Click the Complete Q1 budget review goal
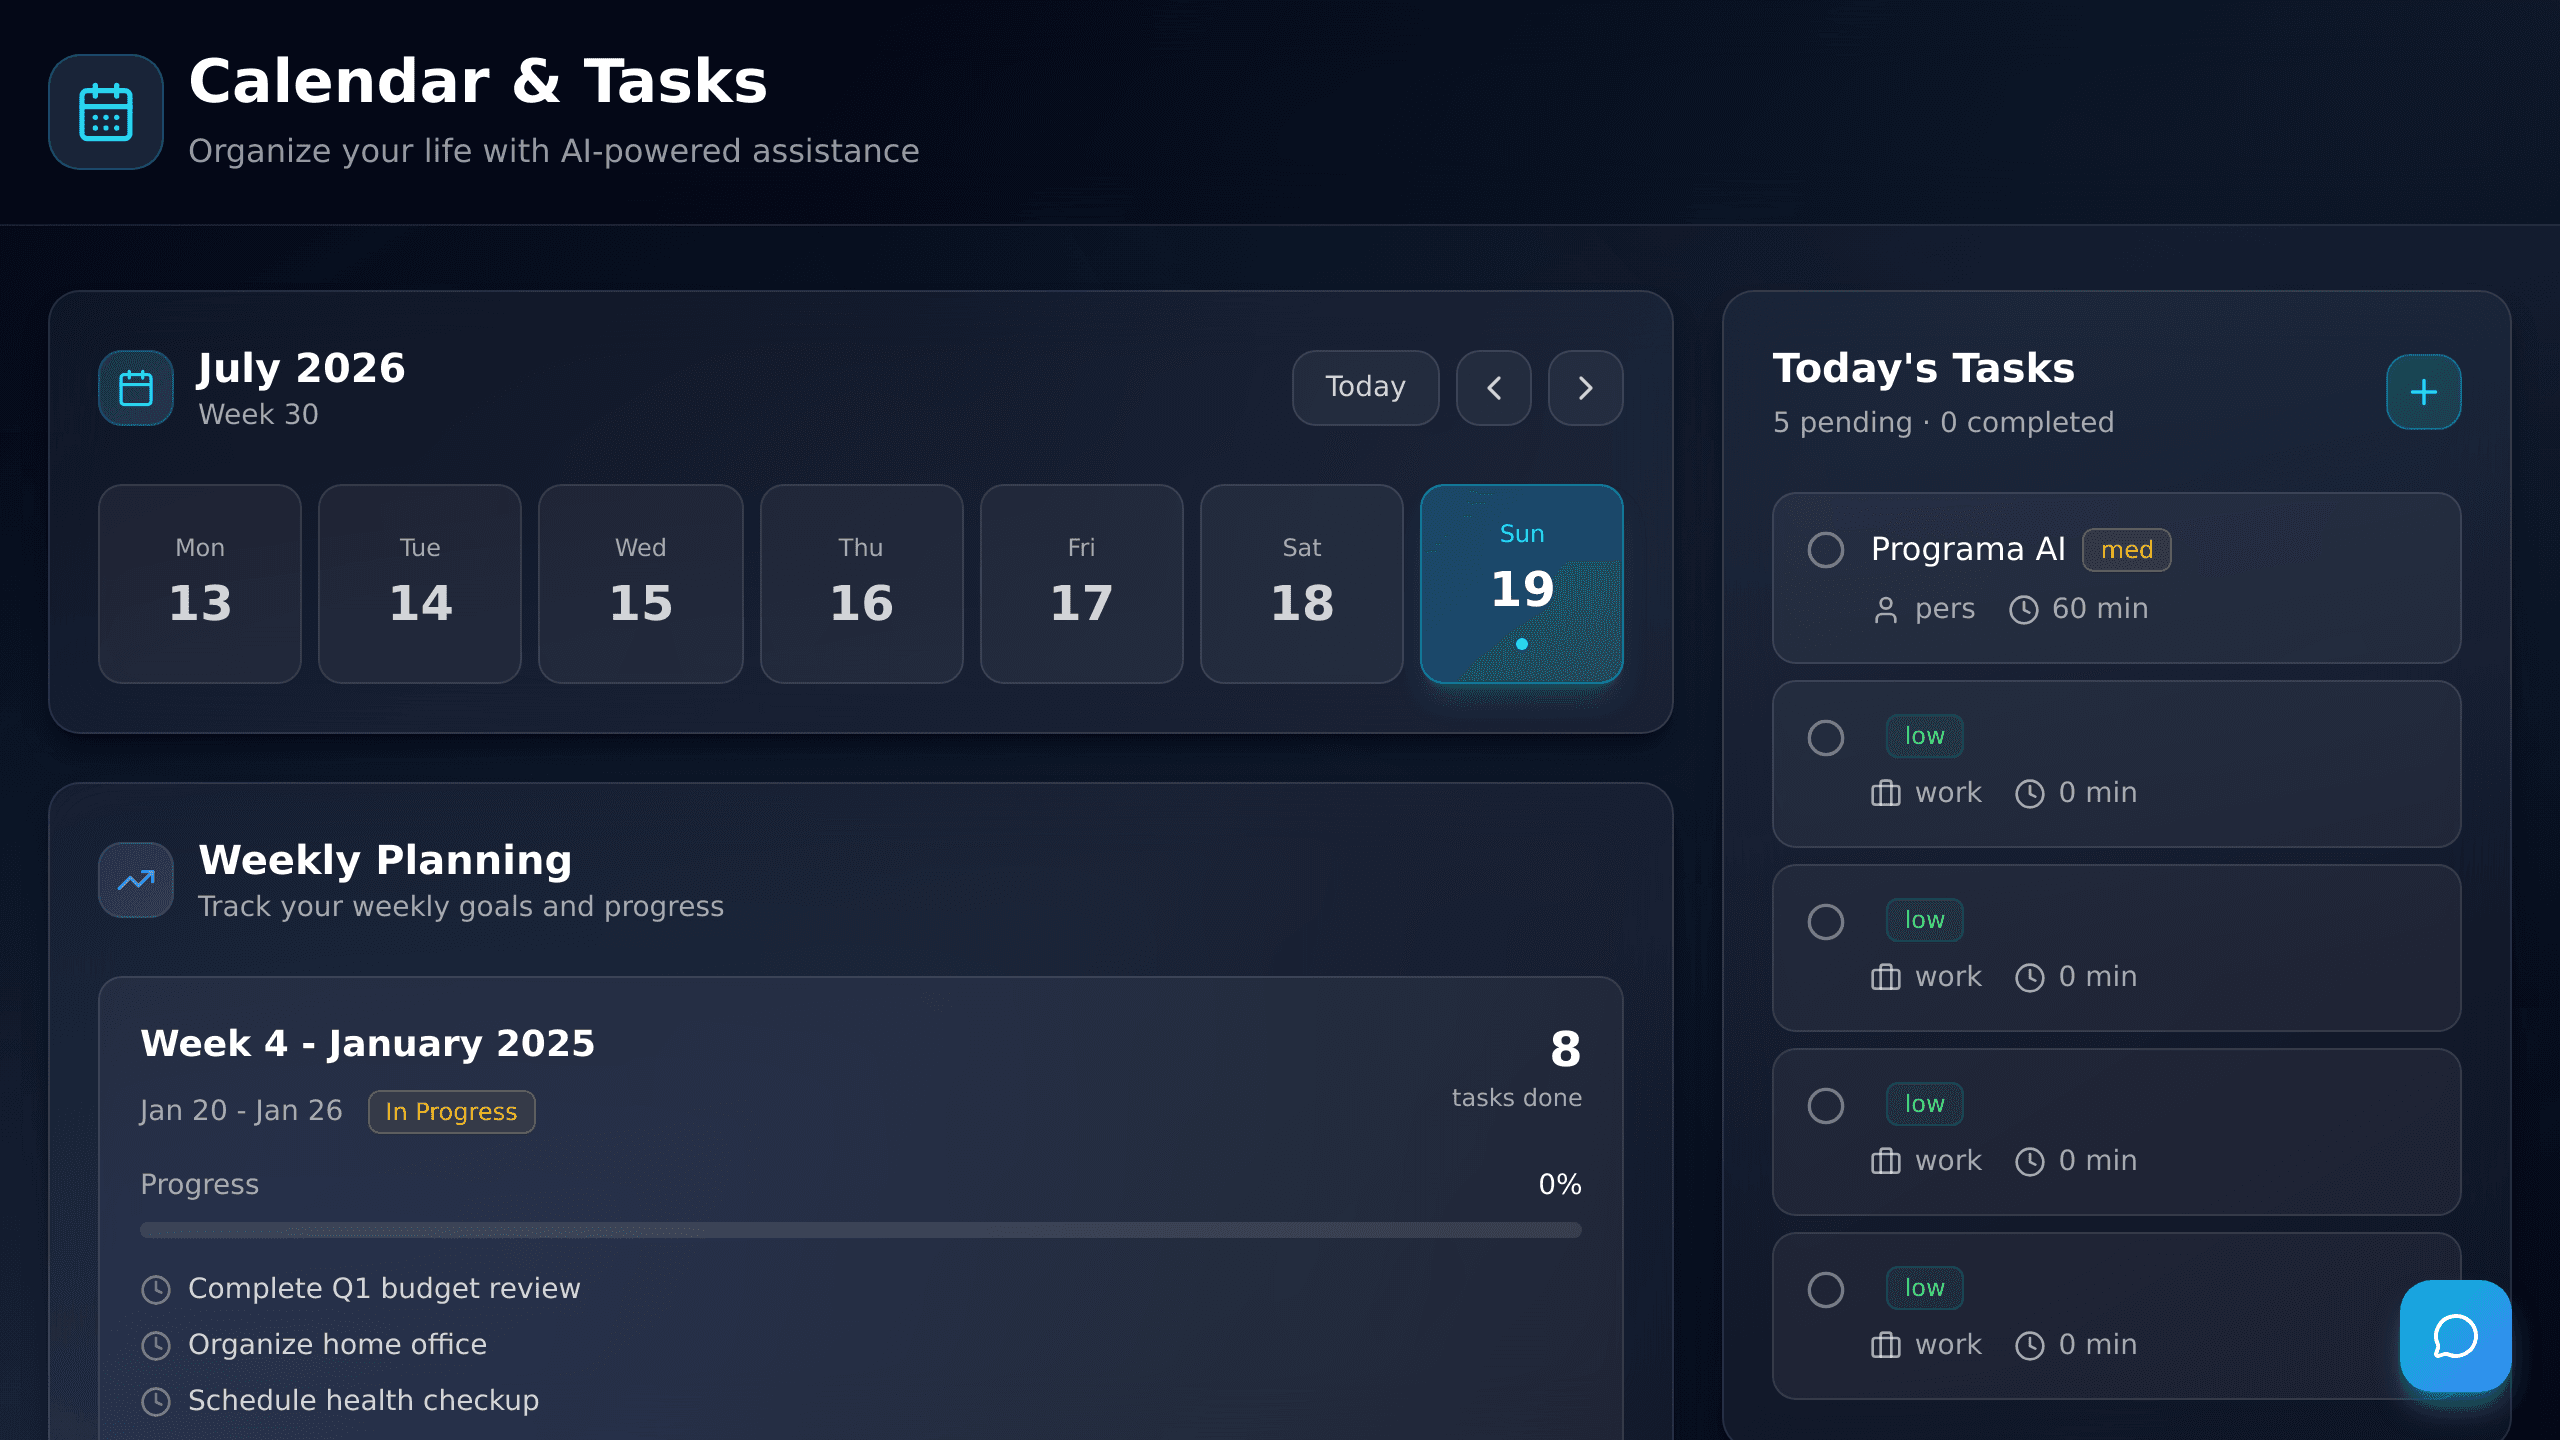 click(384, 1289)
